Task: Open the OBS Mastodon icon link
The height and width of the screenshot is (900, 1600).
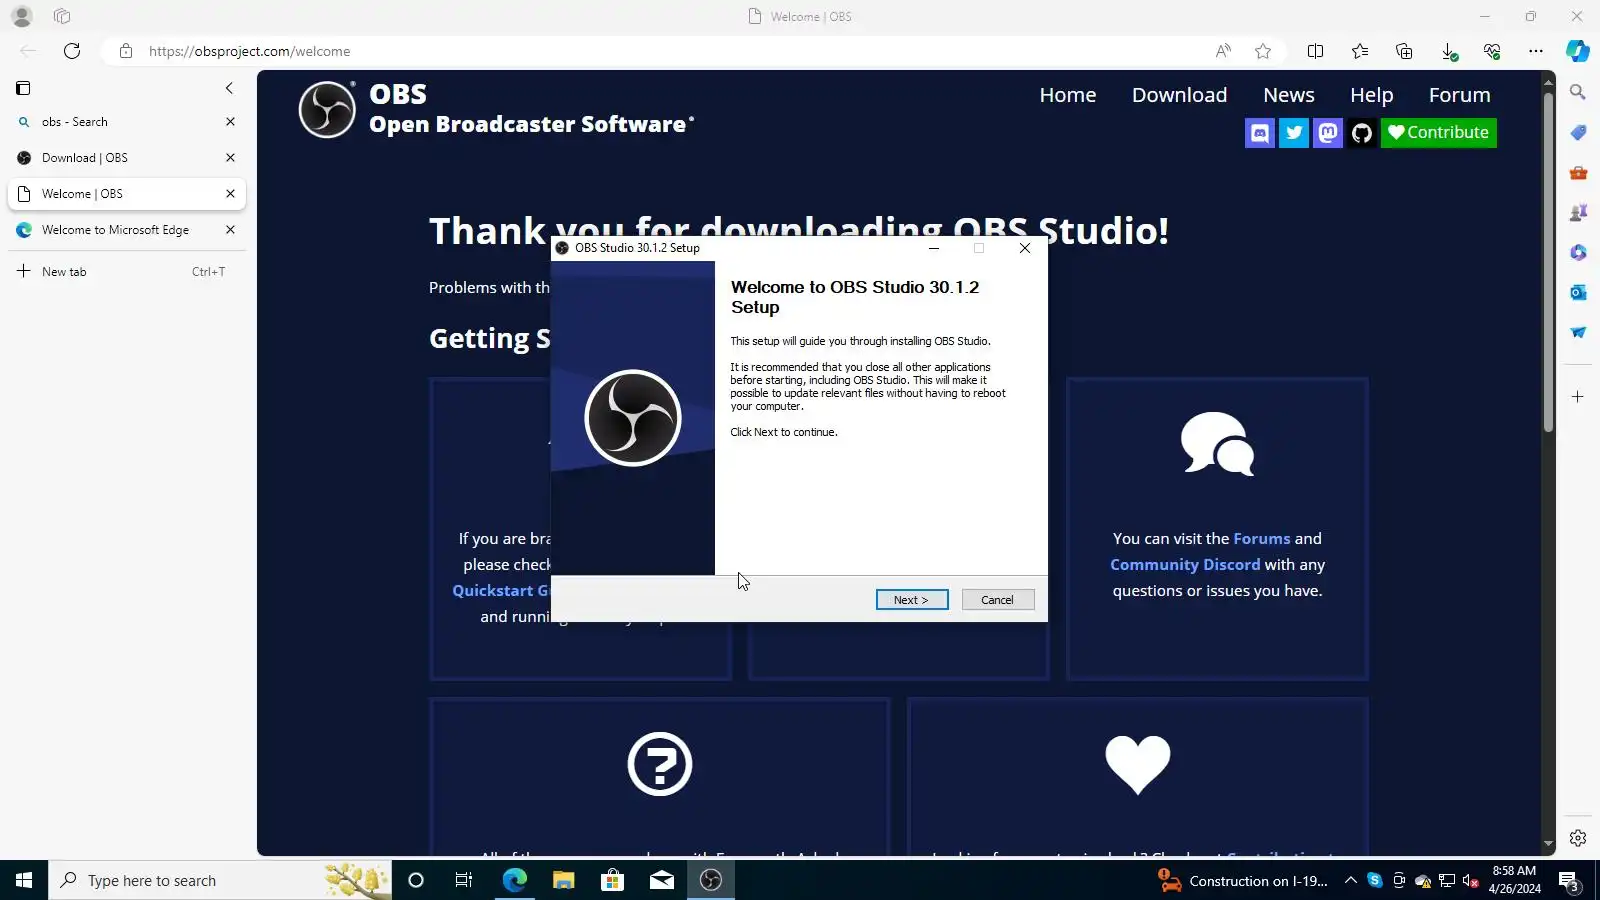Action: click(1328, 133)
